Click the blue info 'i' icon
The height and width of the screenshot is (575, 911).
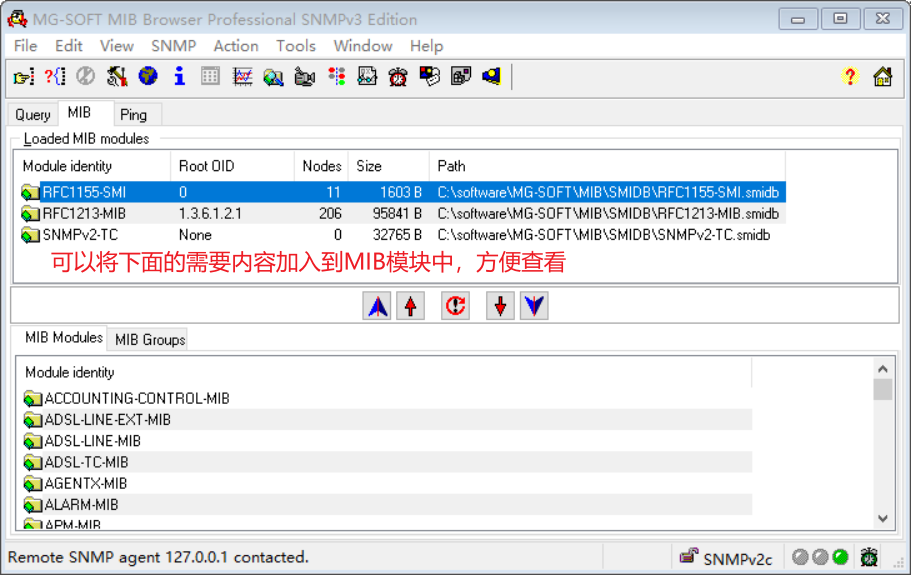[x=180, y=76]
